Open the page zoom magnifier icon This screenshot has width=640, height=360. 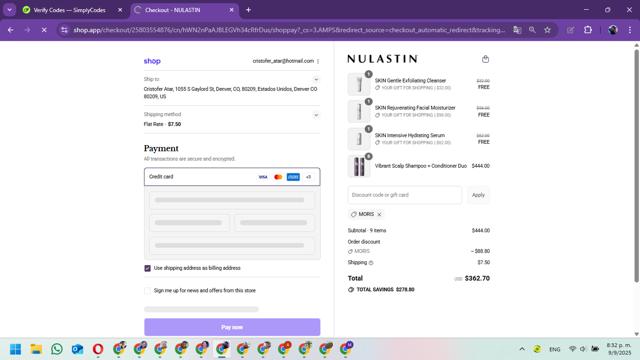coord(532,30)
